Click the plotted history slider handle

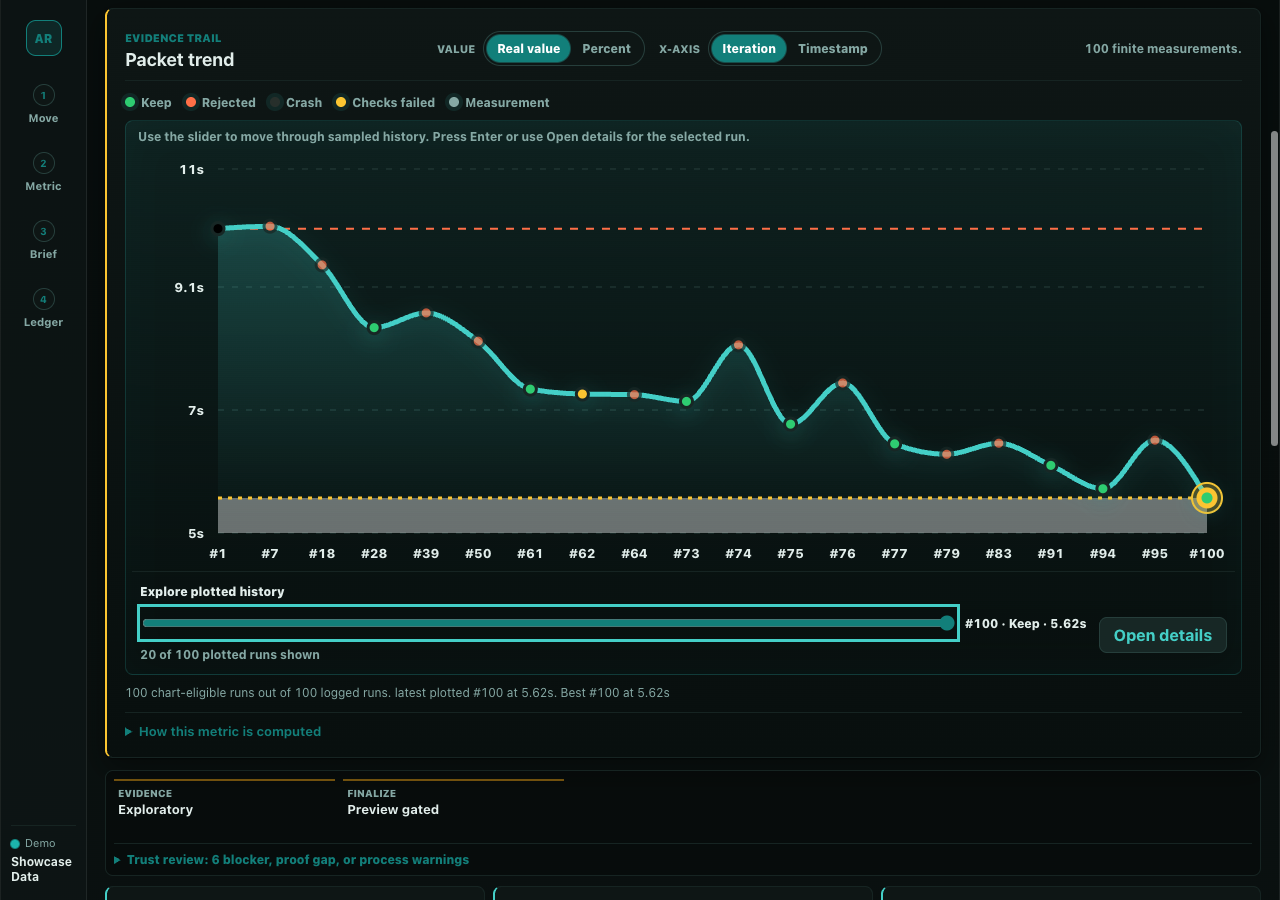tap(947, 623)
